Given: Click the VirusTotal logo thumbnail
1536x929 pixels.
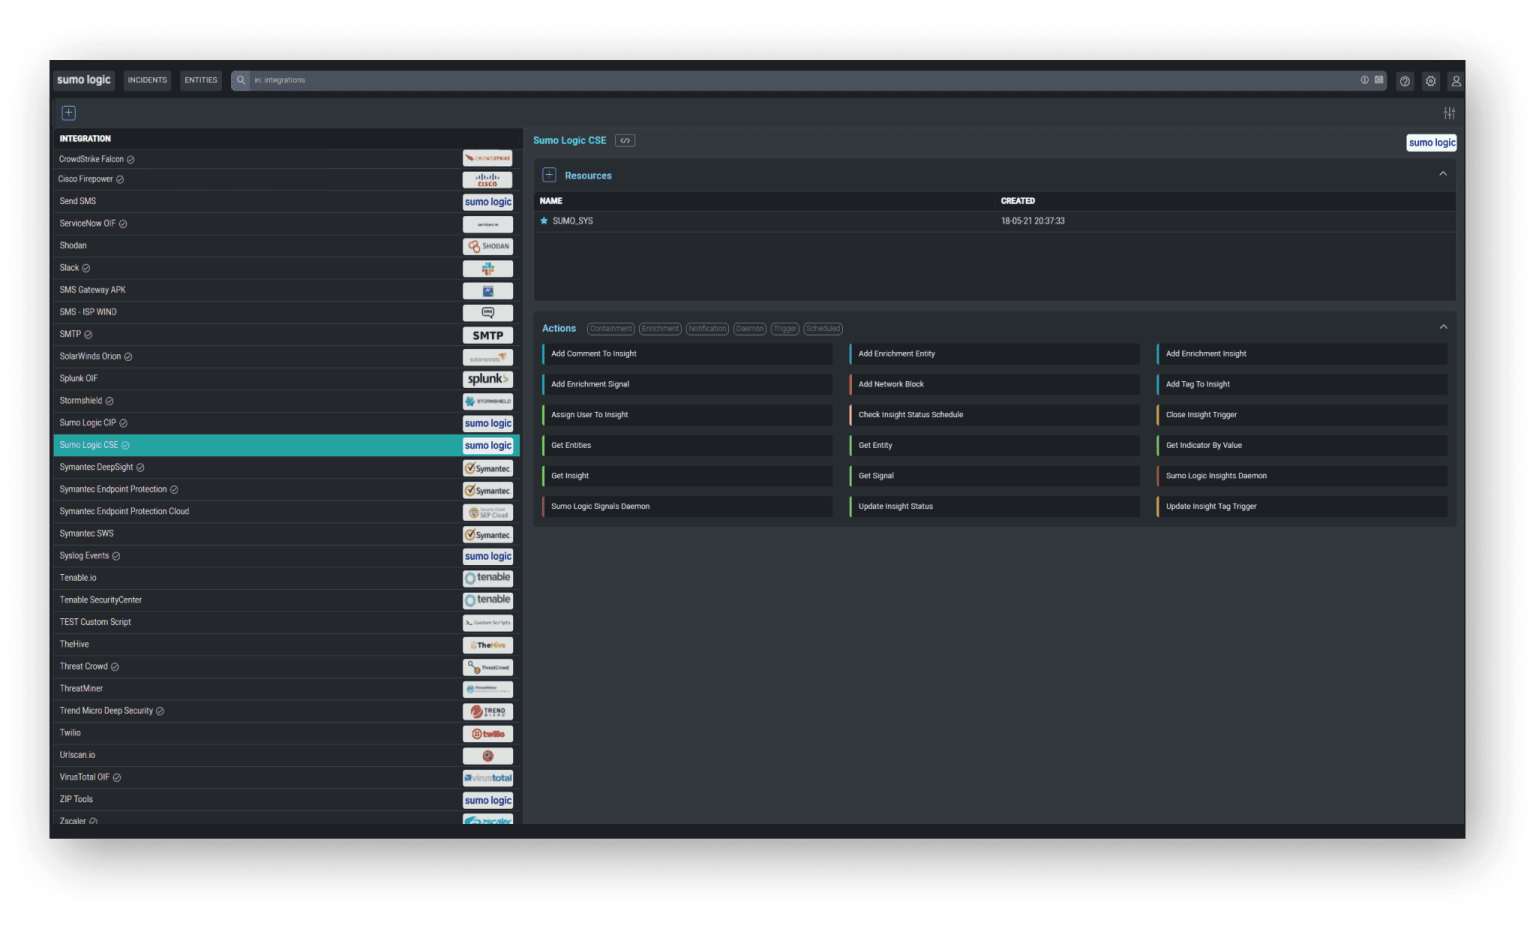Looking at the screenshot, I should [488, 778].
